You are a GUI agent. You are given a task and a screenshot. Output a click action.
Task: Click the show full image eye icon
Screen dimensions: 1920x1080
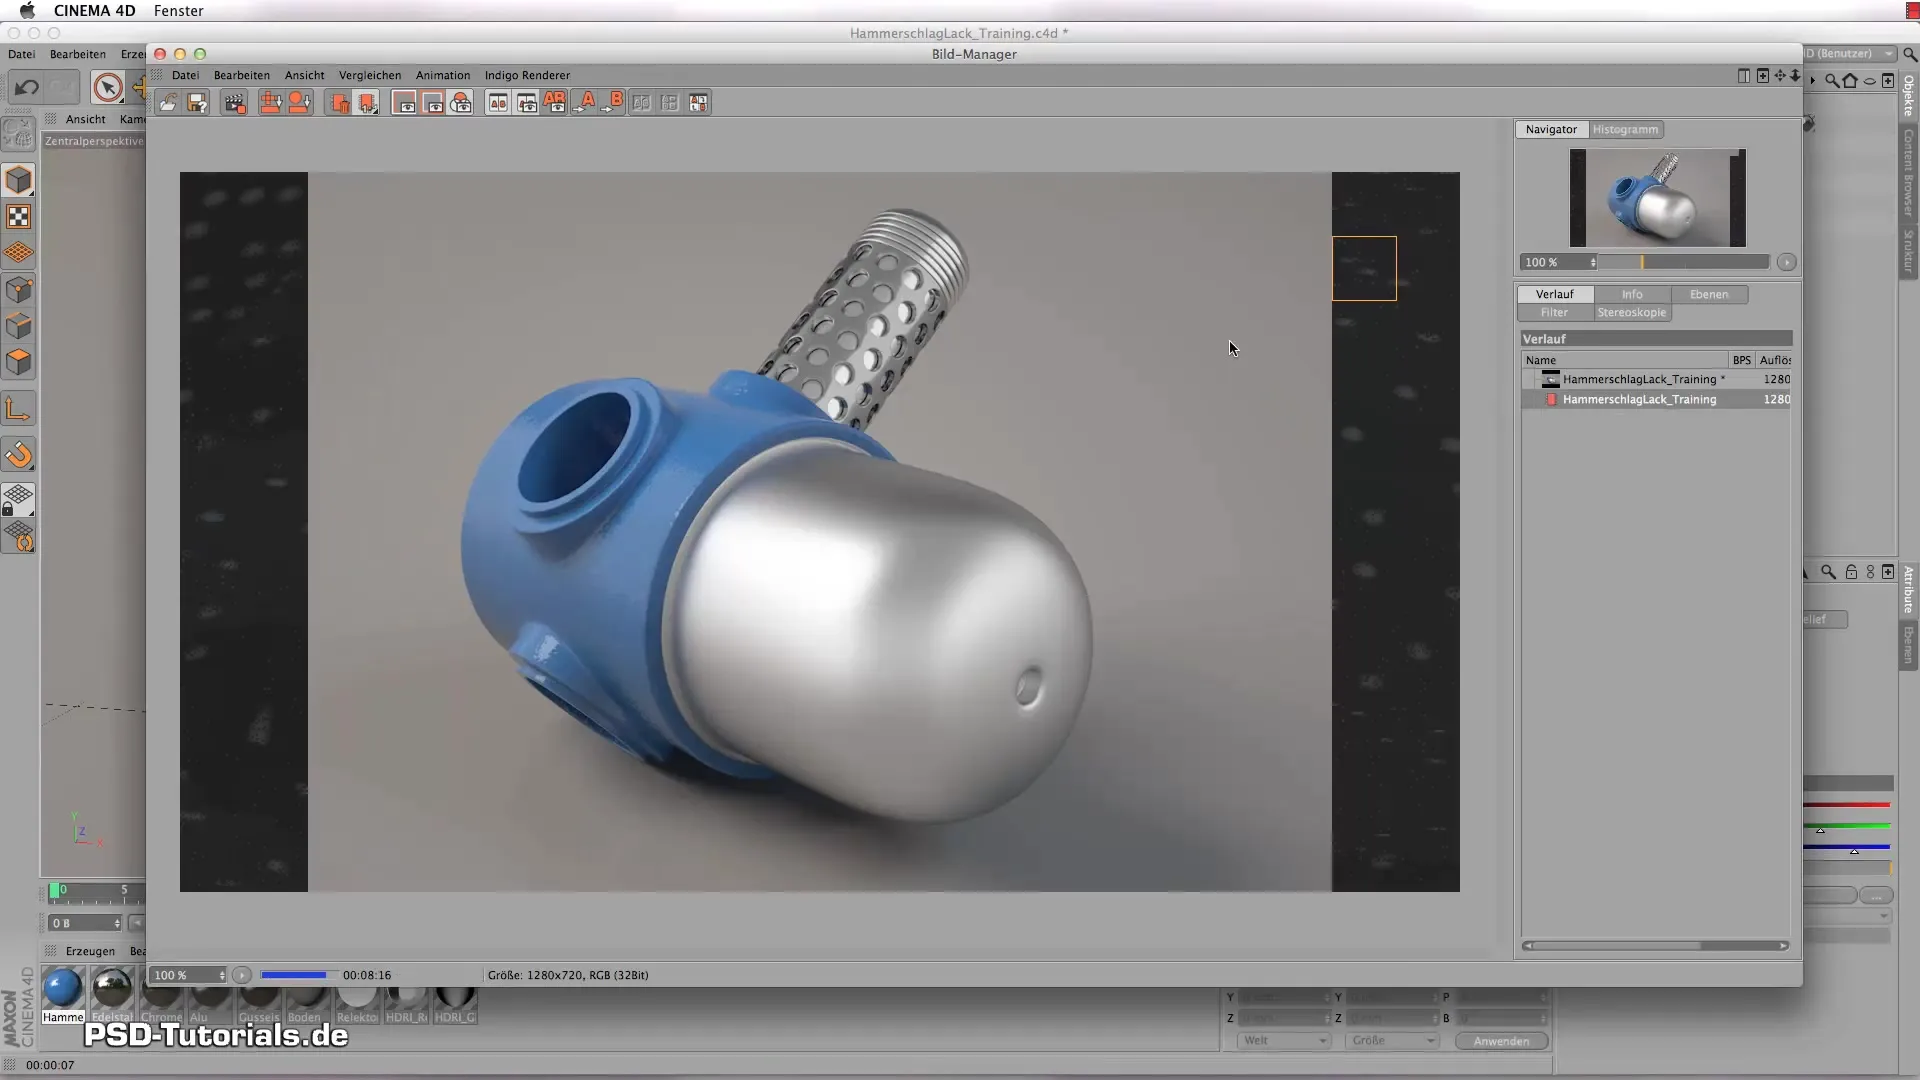coord(405,103)
